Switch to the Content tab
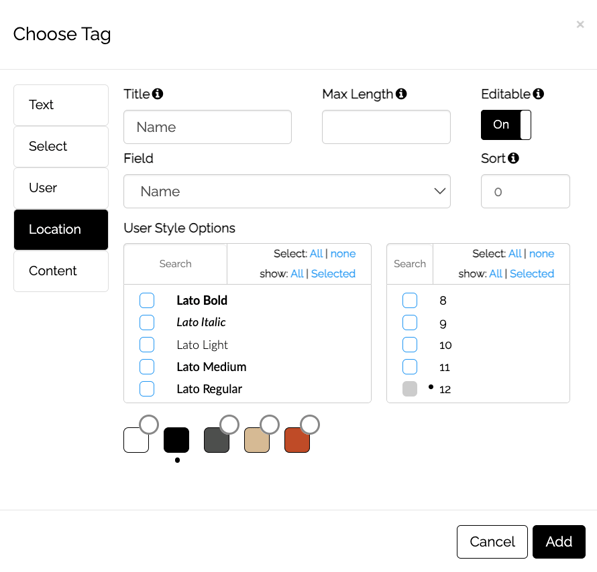 point(61,271)
